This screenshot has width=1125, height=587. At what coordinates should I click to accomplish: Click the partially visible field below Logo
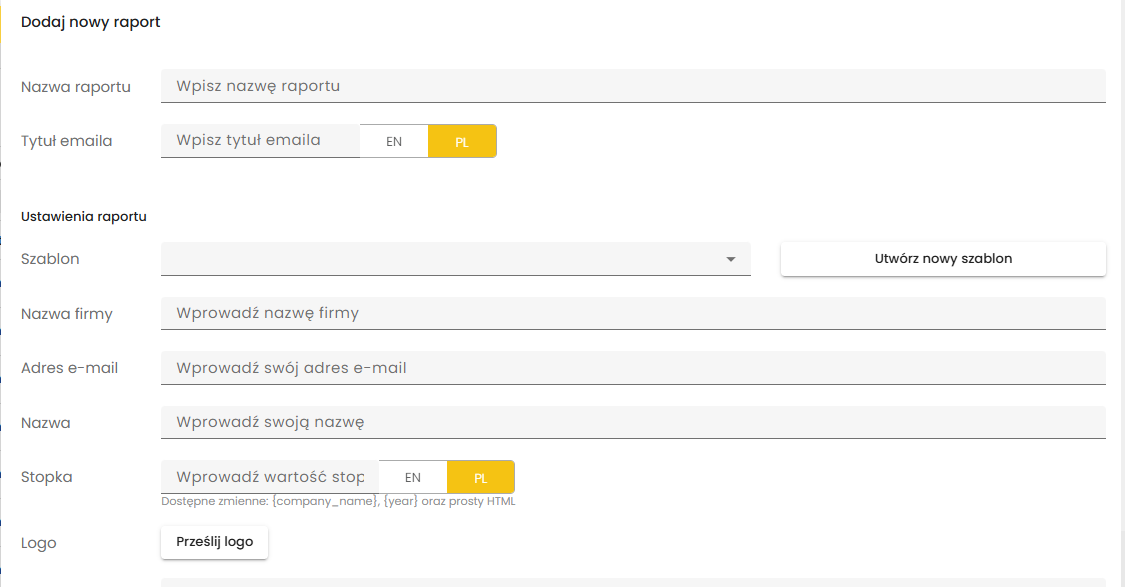pyautogui.click(x=633, y=582)
